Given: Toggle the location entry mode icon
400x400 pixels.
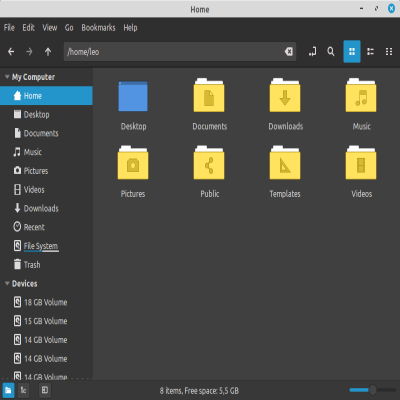Looking at the screenshot, I should [x=312, y=52].
